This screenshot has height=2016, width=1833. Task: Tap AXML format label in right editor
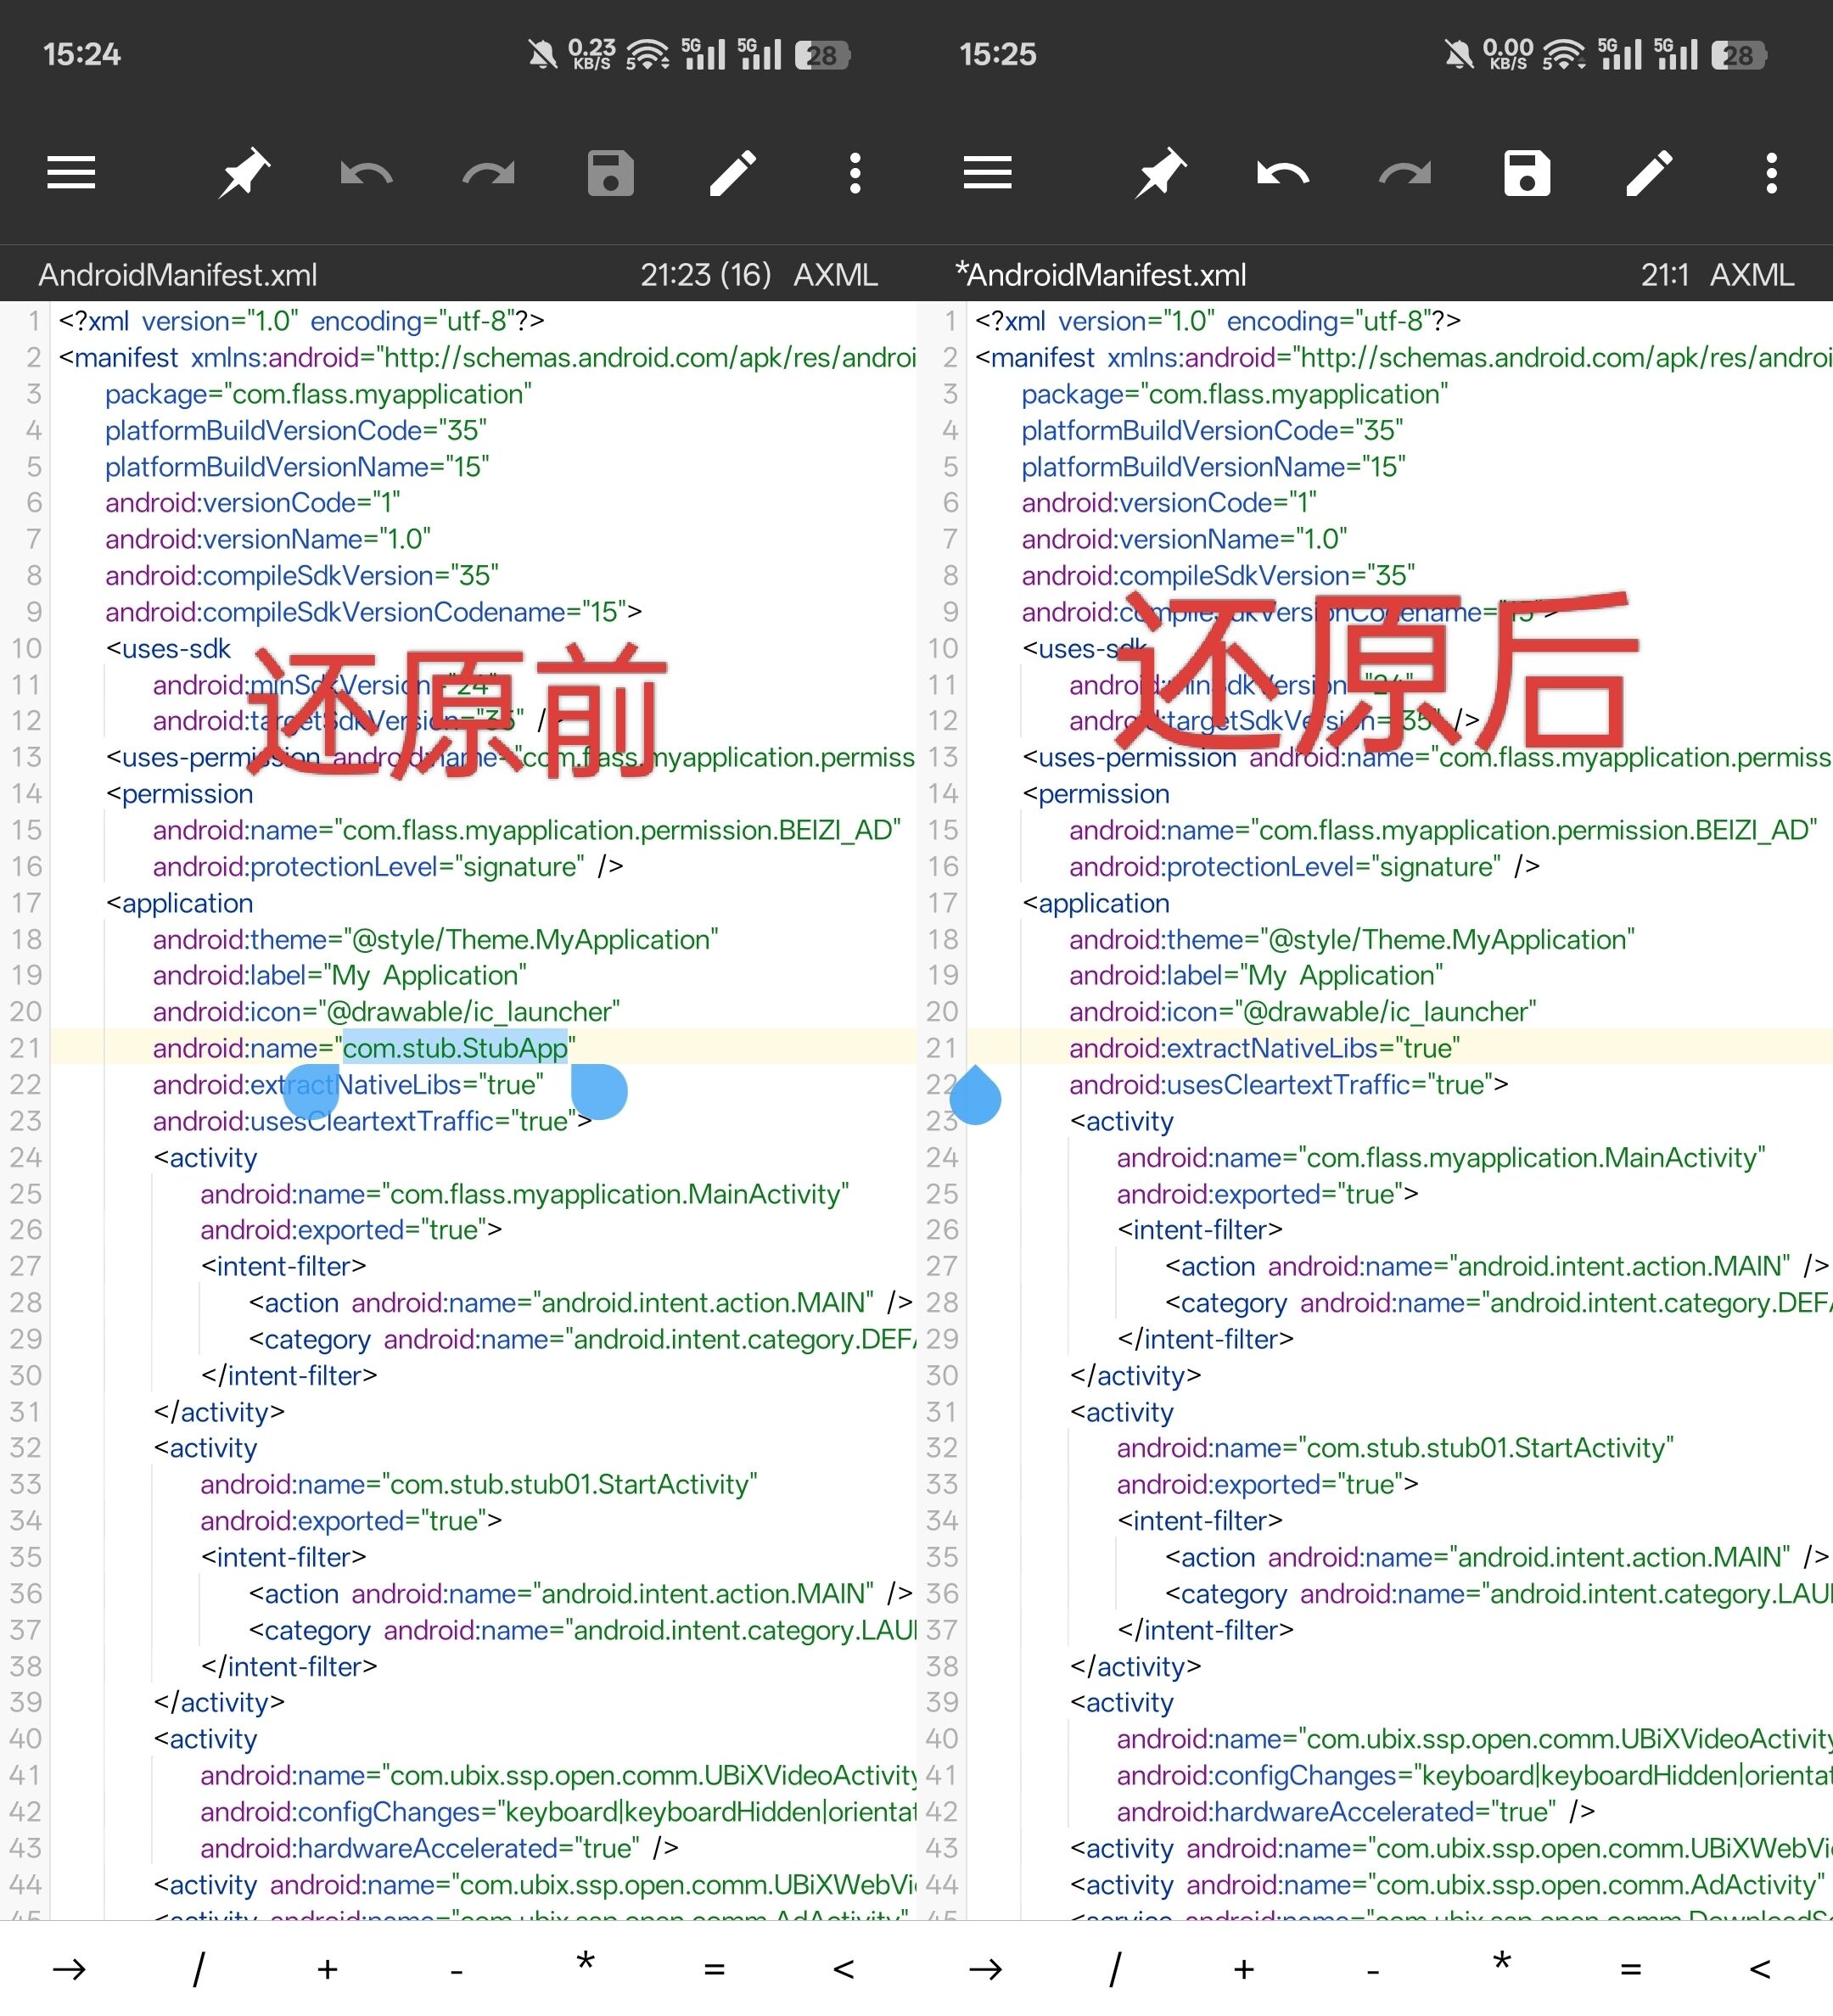[1752, 275]
